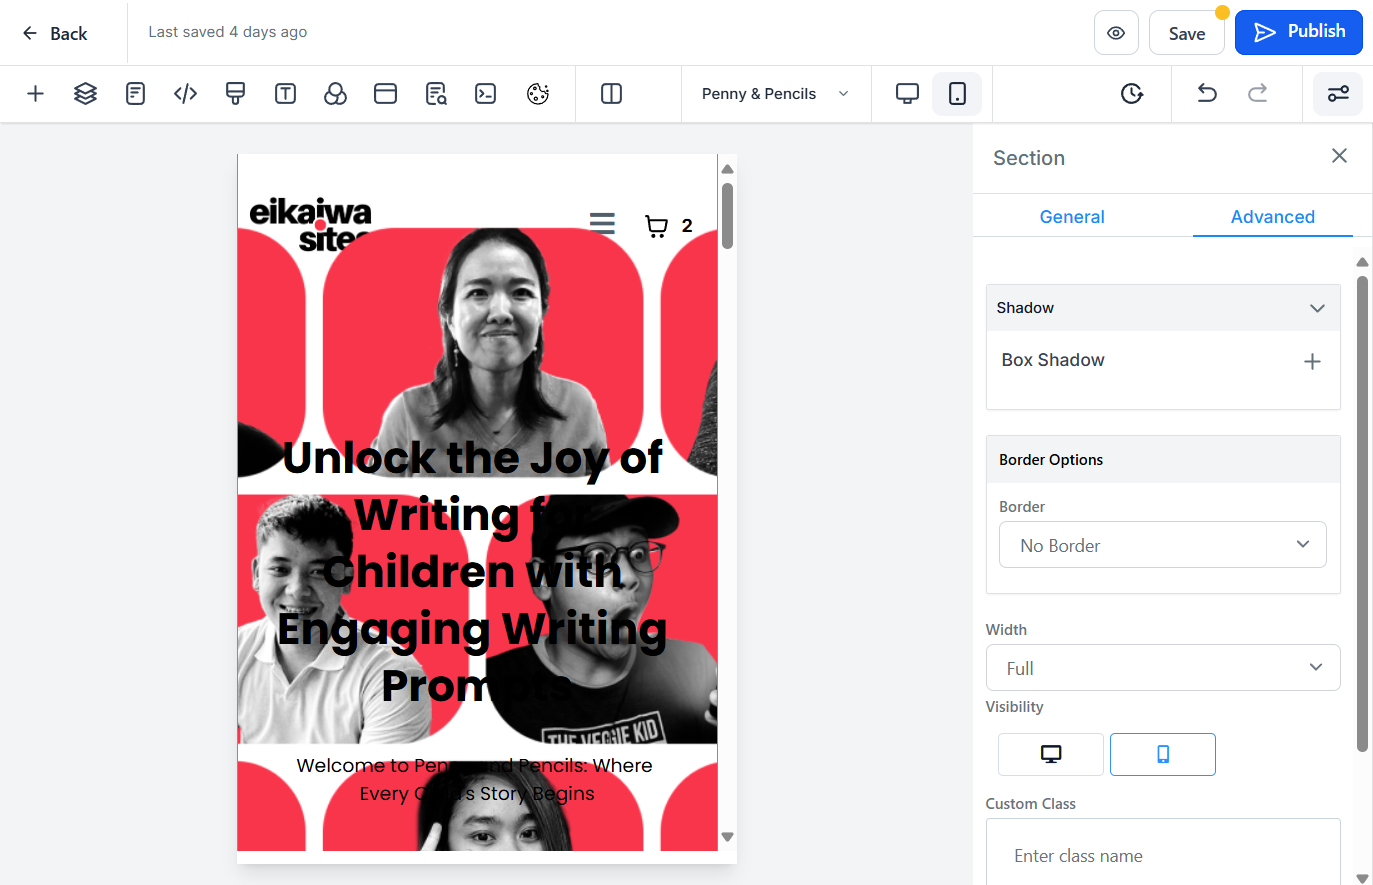The width and height of the screenshot is (1373, 885).
Task: Undo the last change
Action: 1207,94
